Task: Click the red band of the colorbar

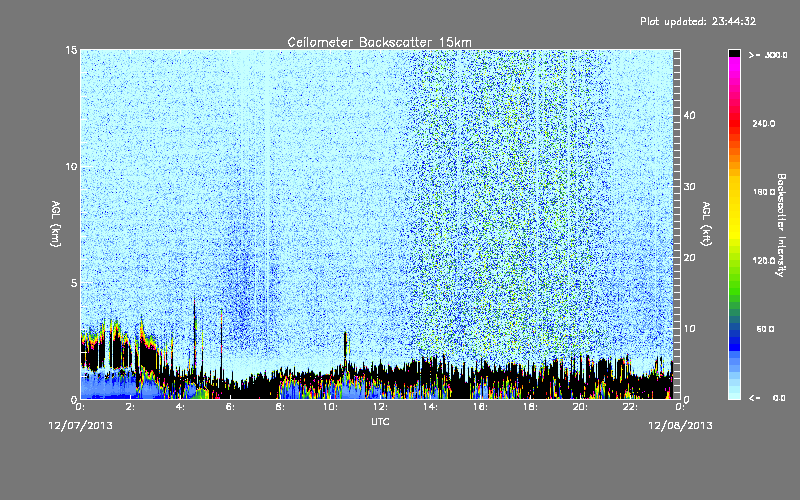Action: 734,122
